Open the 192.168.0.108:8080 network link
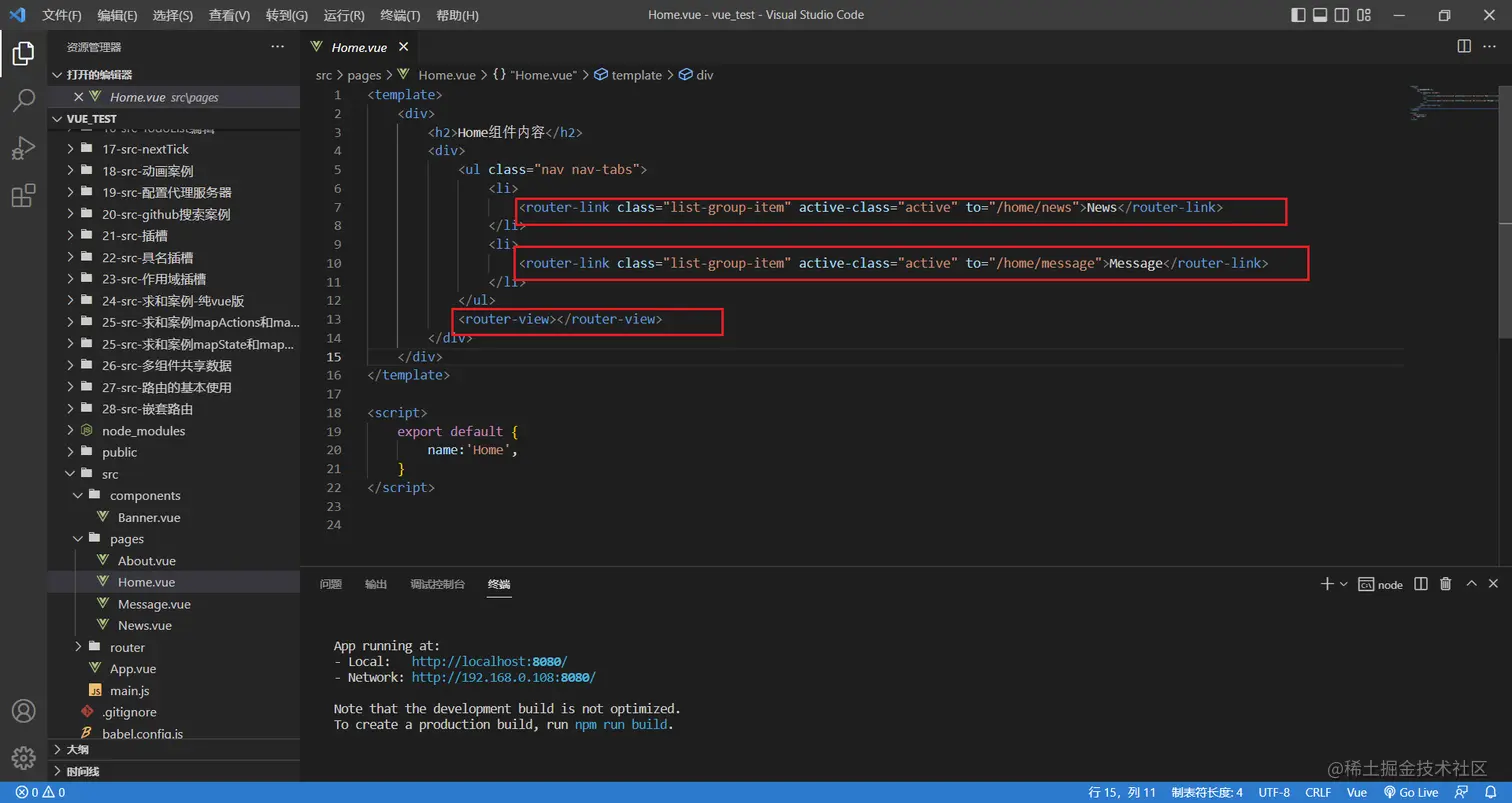 coord(504,678)
